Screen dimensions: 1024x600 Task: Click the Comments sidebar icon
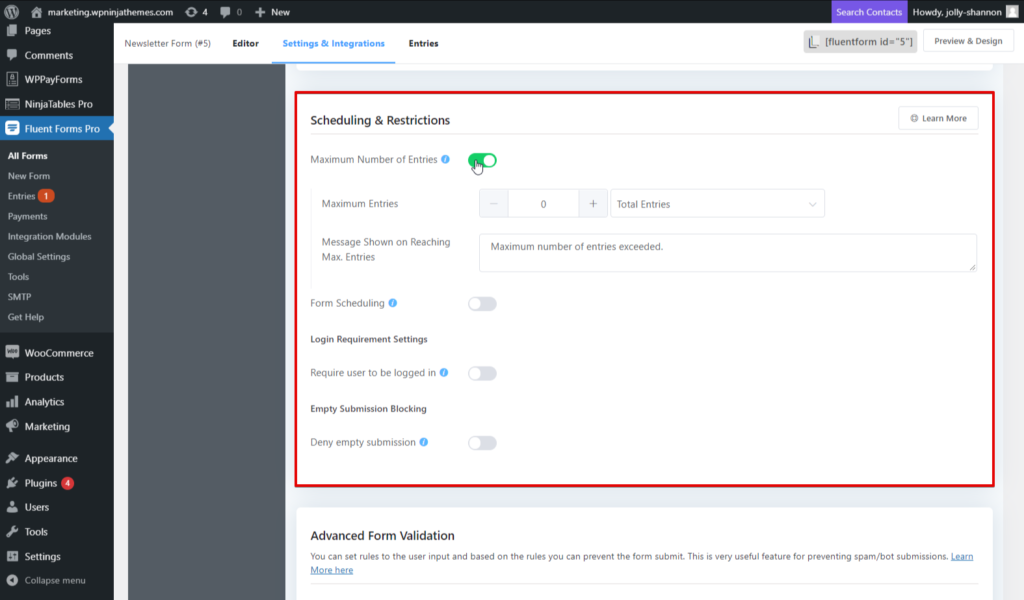coord(12,55)
